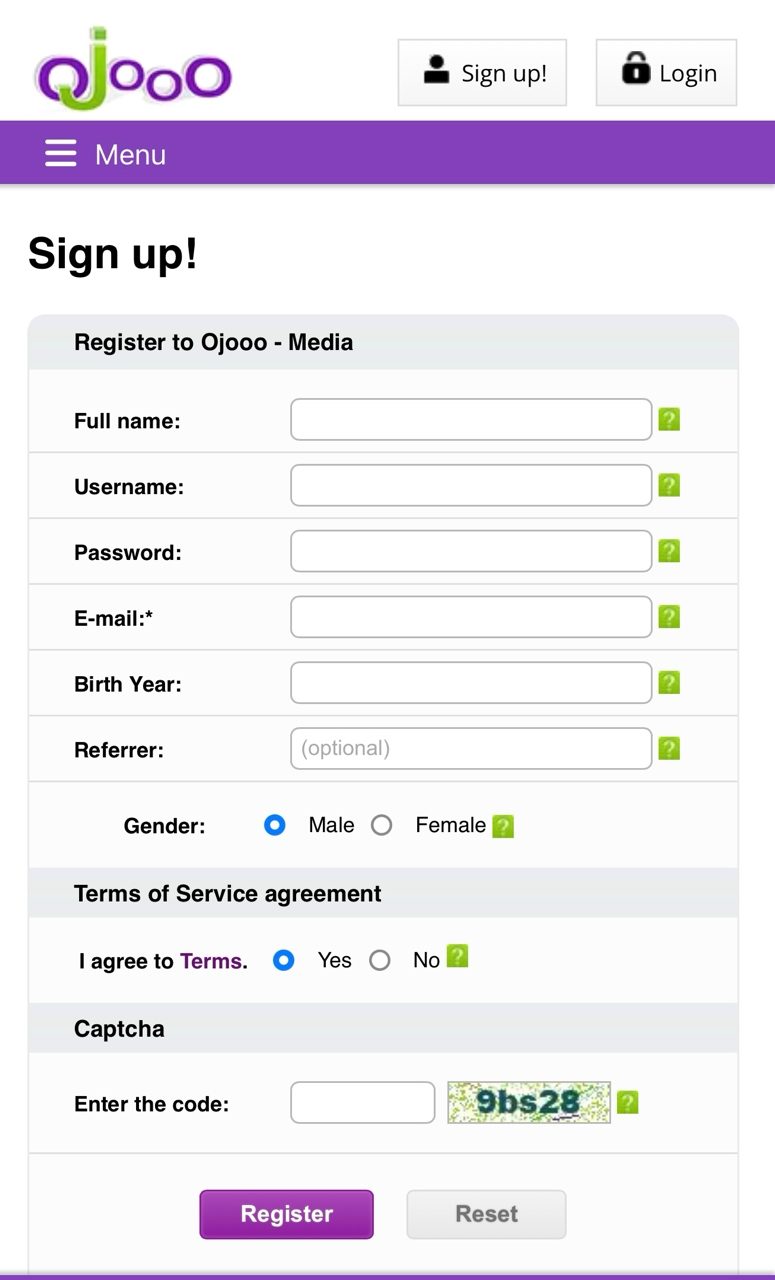The image size is (775, 1280).
Task: Click help icon beside E-mail field
Action: point(669,617)
